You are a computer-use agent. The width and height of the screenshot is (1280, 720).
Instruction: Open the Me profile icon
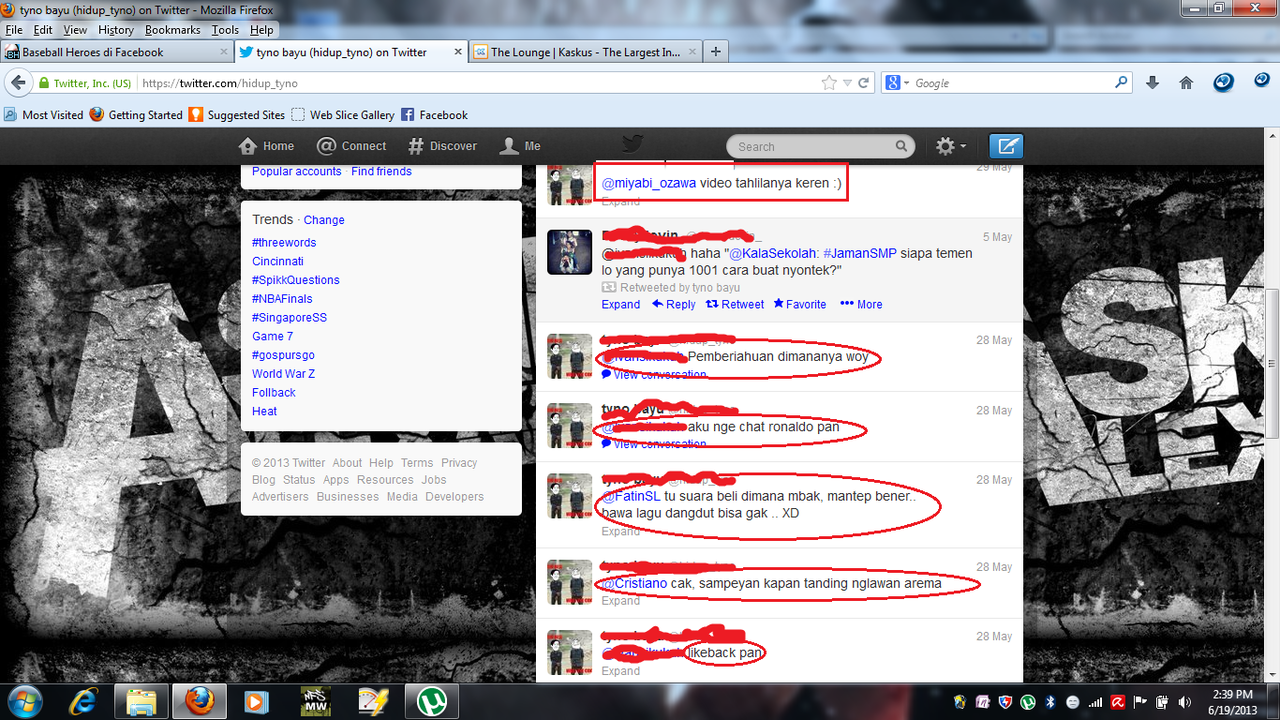pos(508,146)
